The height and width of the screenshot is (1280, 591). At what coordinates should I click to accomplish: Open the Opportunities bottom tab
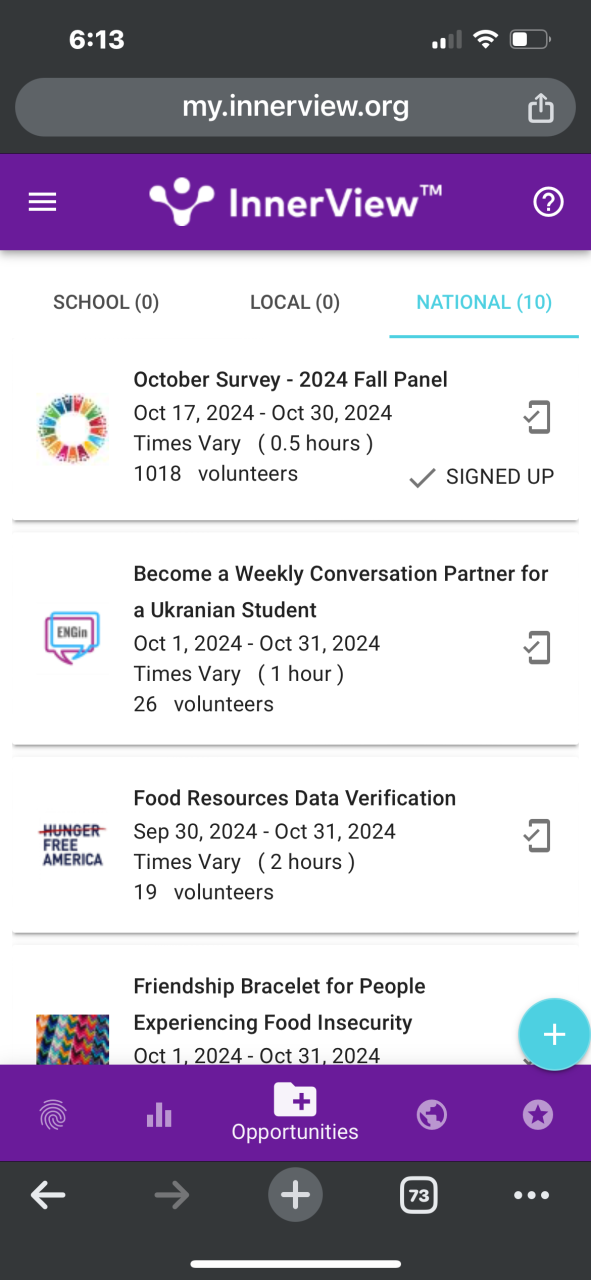pos(295,1113)
